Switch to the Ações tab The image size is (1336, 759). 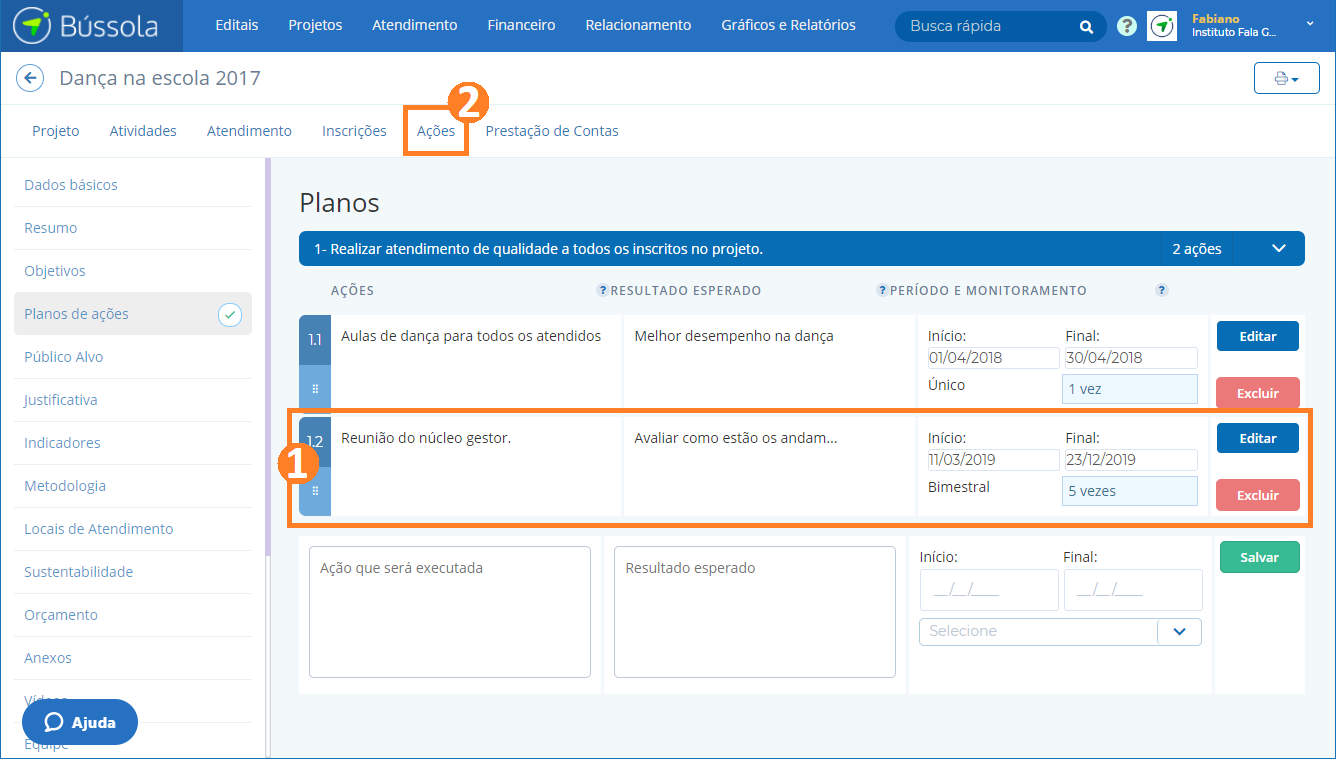tap(436, 131)
